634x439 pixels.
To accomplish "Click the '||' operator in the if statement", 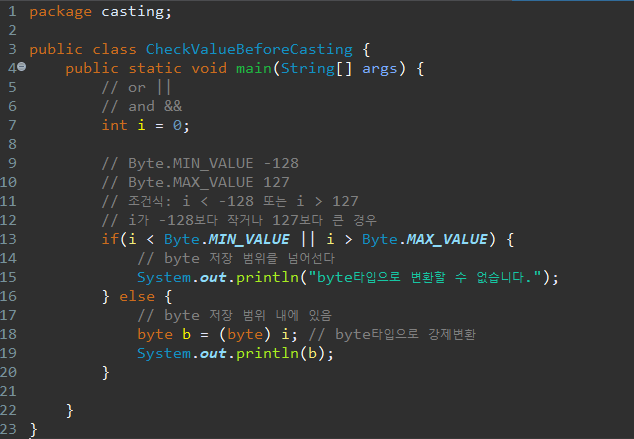I will (x=308, y=239).
